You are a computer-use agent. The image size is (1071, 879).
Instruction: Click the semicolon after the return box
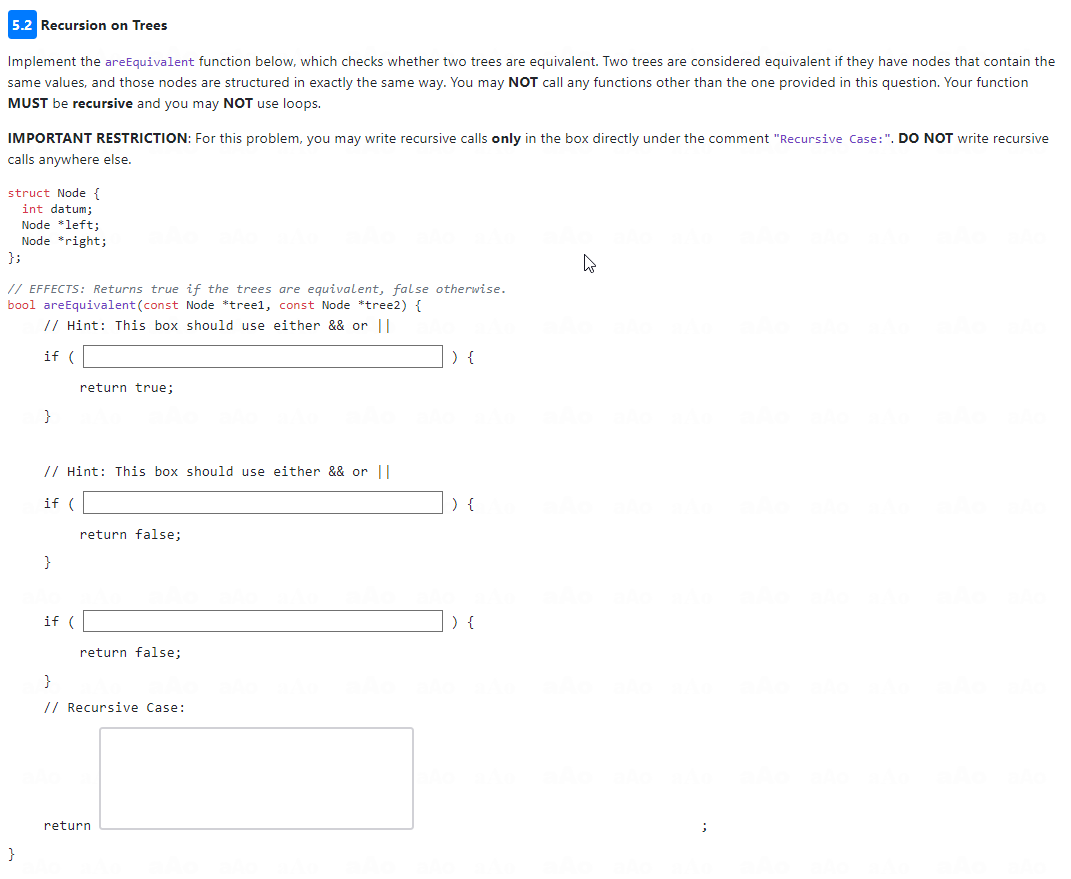(704, 825)
